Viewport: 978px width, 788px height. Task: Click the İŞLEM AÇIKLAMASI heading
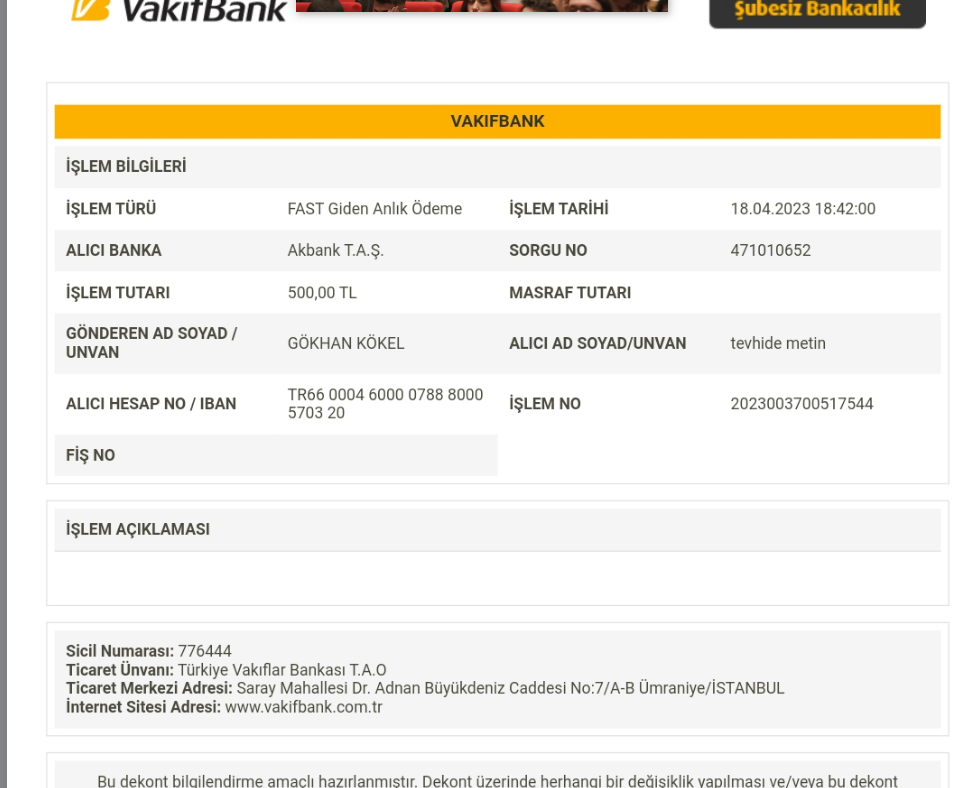[x=138, y=530]
